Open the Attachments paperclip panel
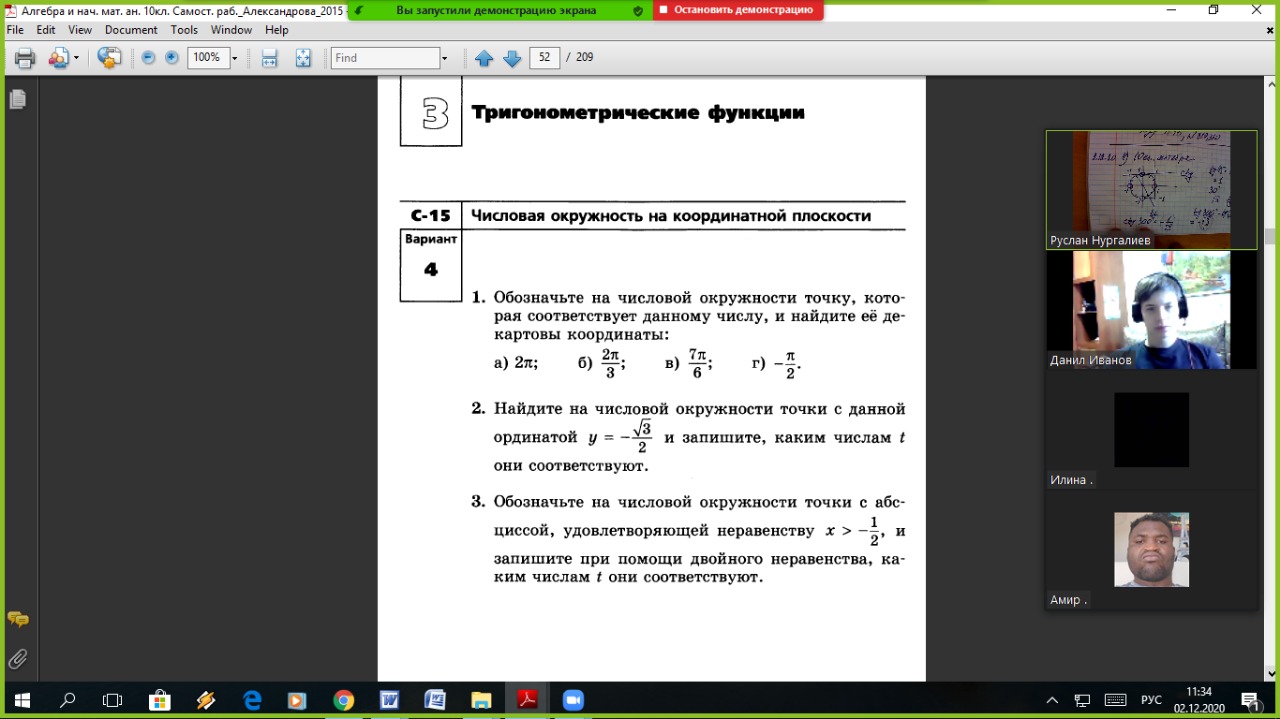 [x=17, y=659]
